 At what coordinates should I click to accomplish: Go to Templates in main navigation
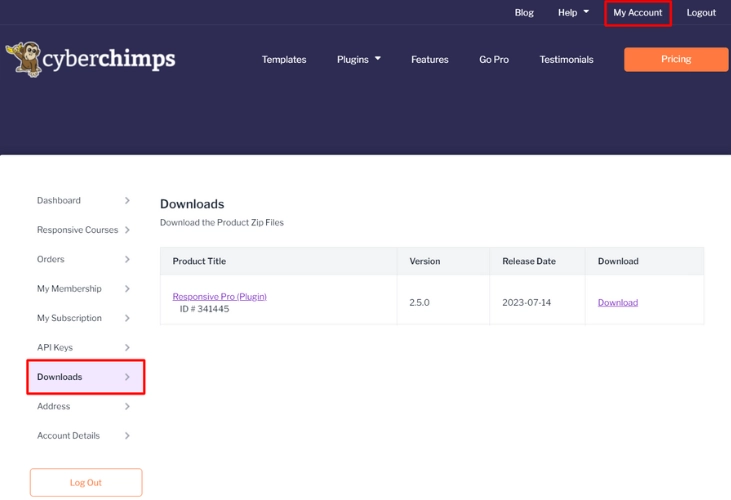click(284, 60)
